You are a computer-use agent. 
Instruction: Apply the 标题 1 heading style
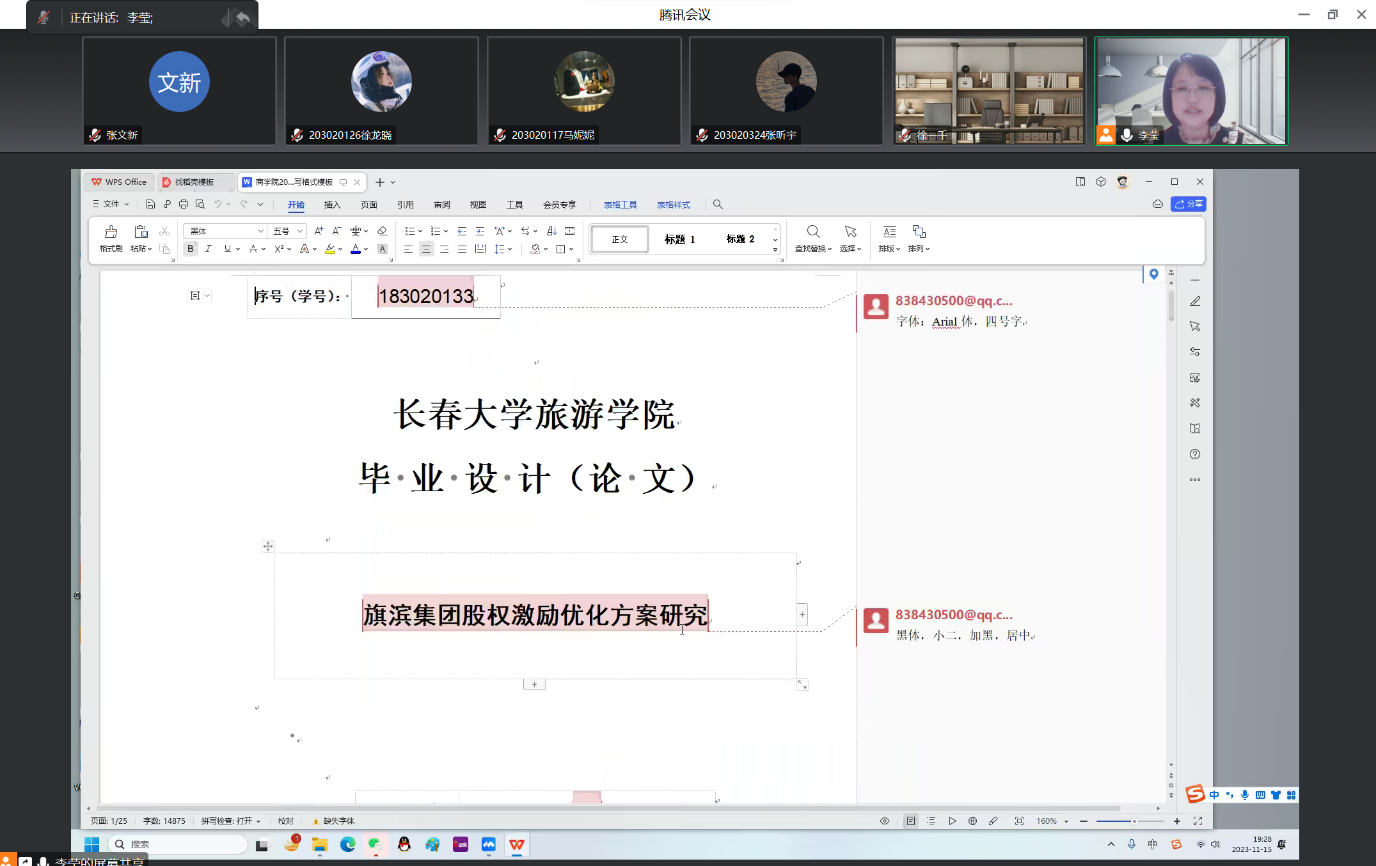[x=679, y=239]
